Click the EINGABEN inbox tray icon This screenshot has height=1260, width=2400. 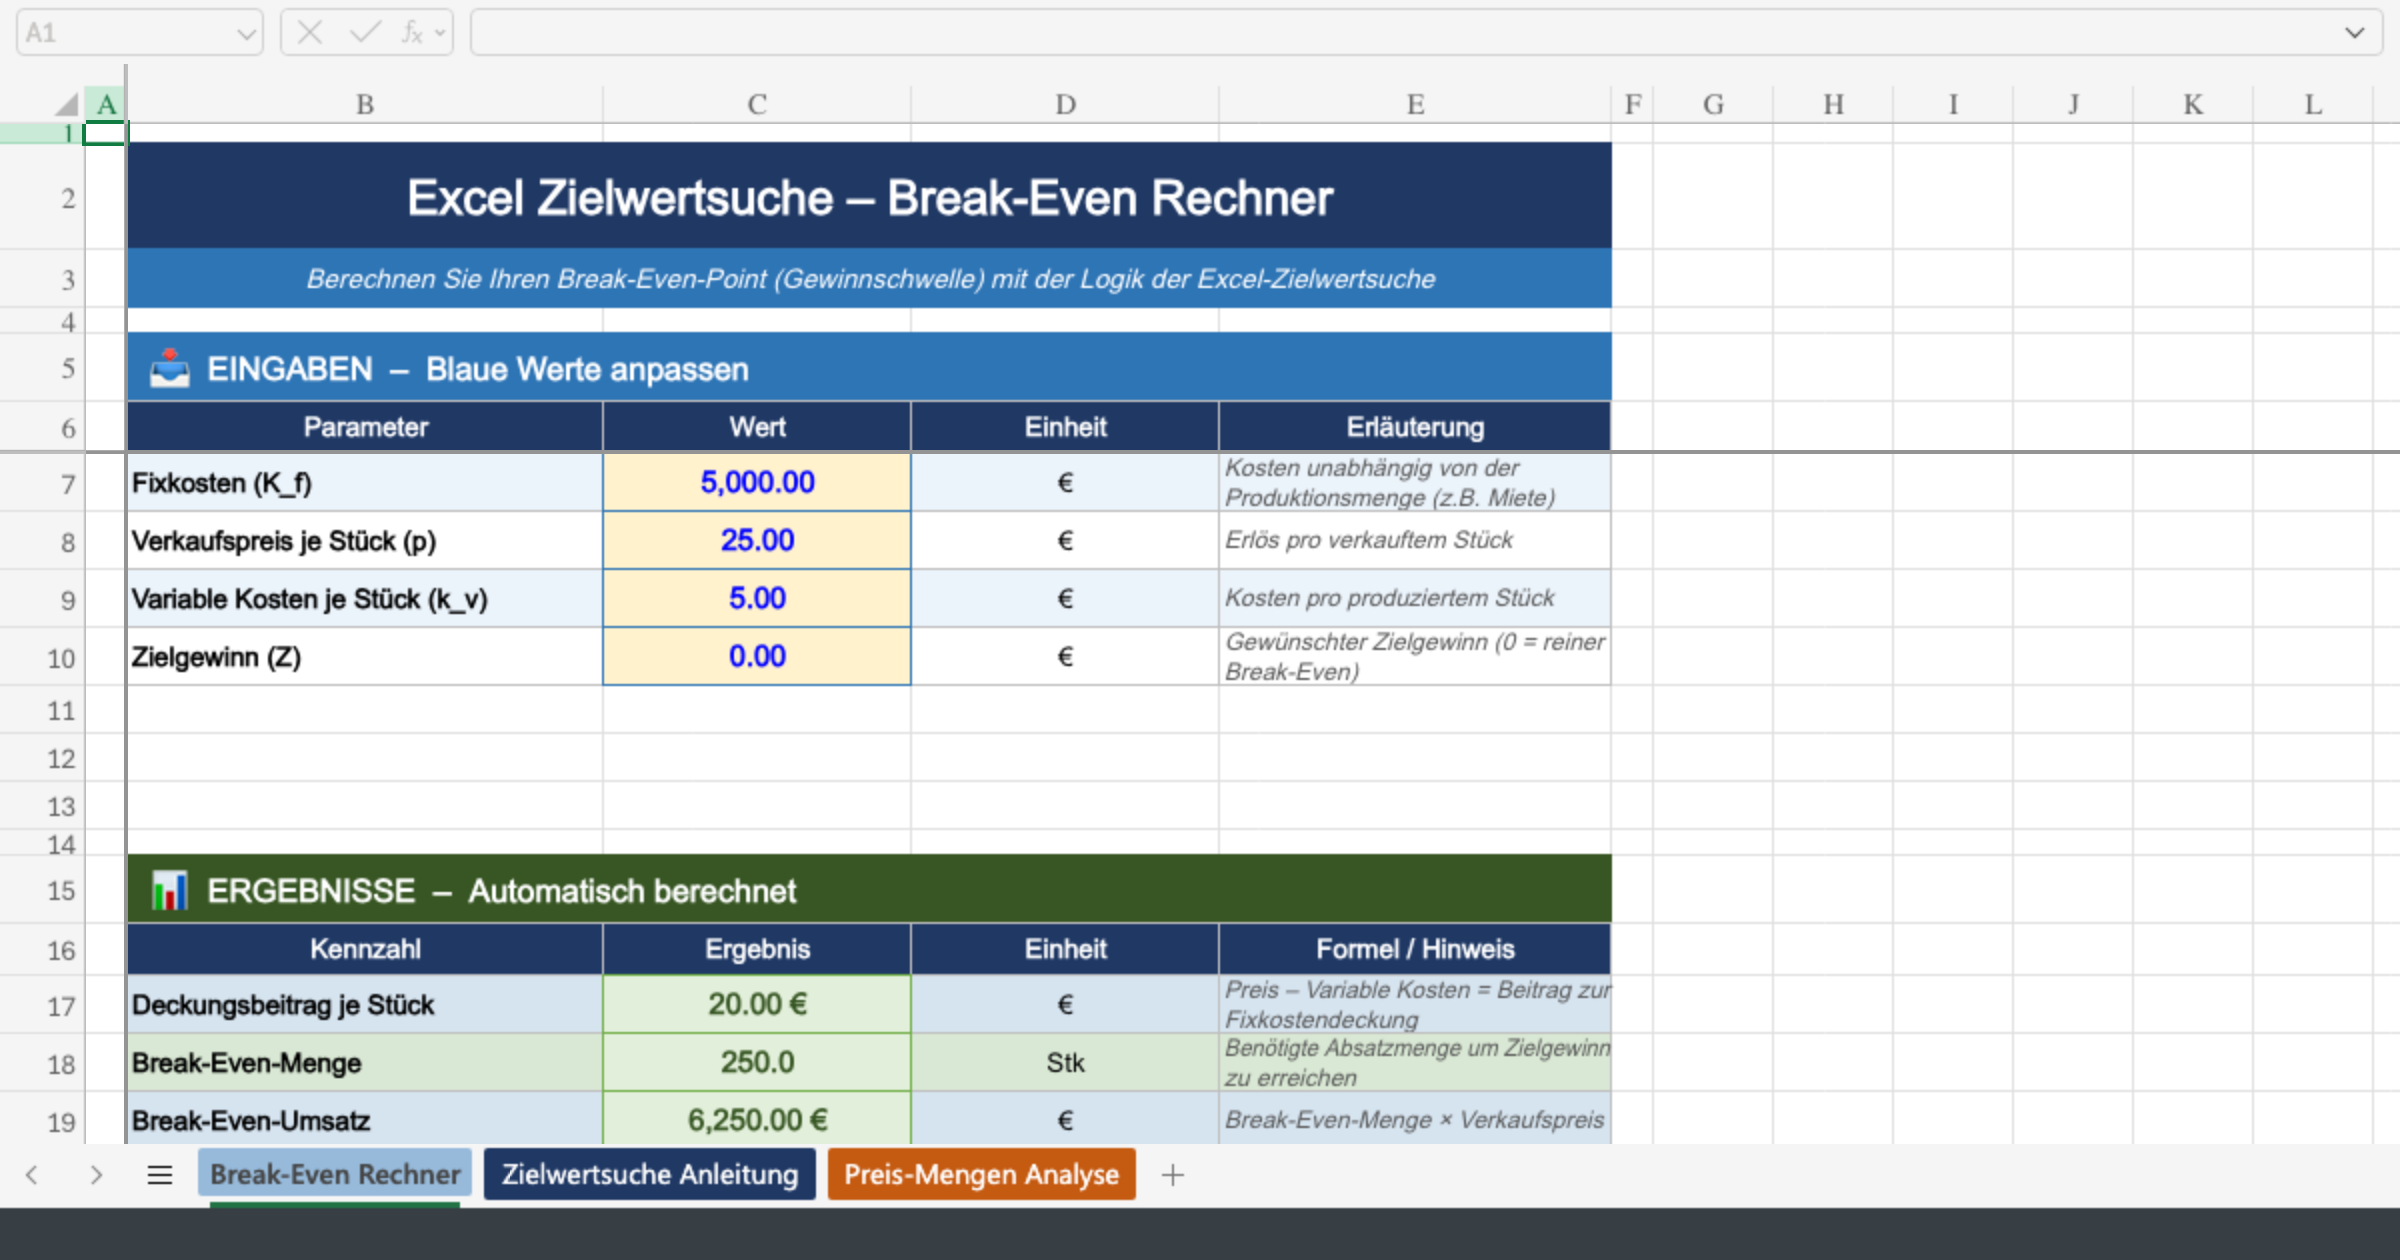[170, 368]
